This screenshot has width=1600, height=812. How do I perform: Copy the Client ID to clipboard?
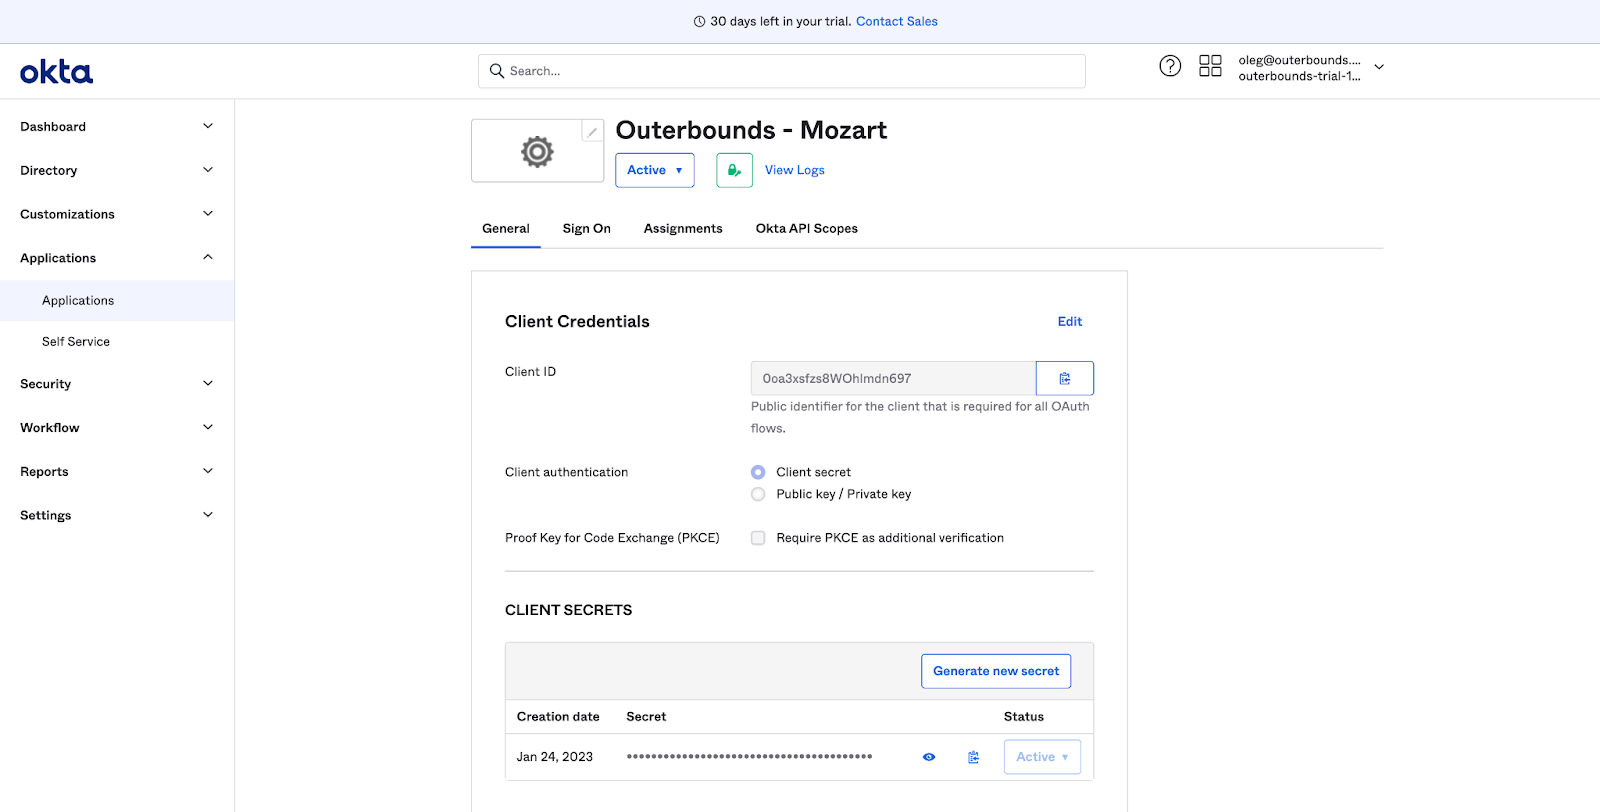point(1065,378)
